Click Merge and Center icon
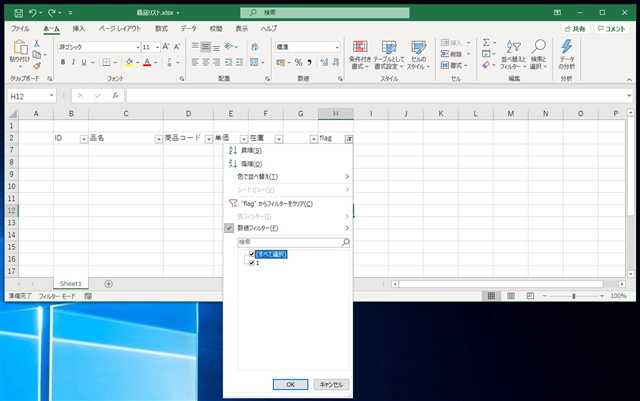The width and height of the screenshot is (640, 401). point(254,62)
